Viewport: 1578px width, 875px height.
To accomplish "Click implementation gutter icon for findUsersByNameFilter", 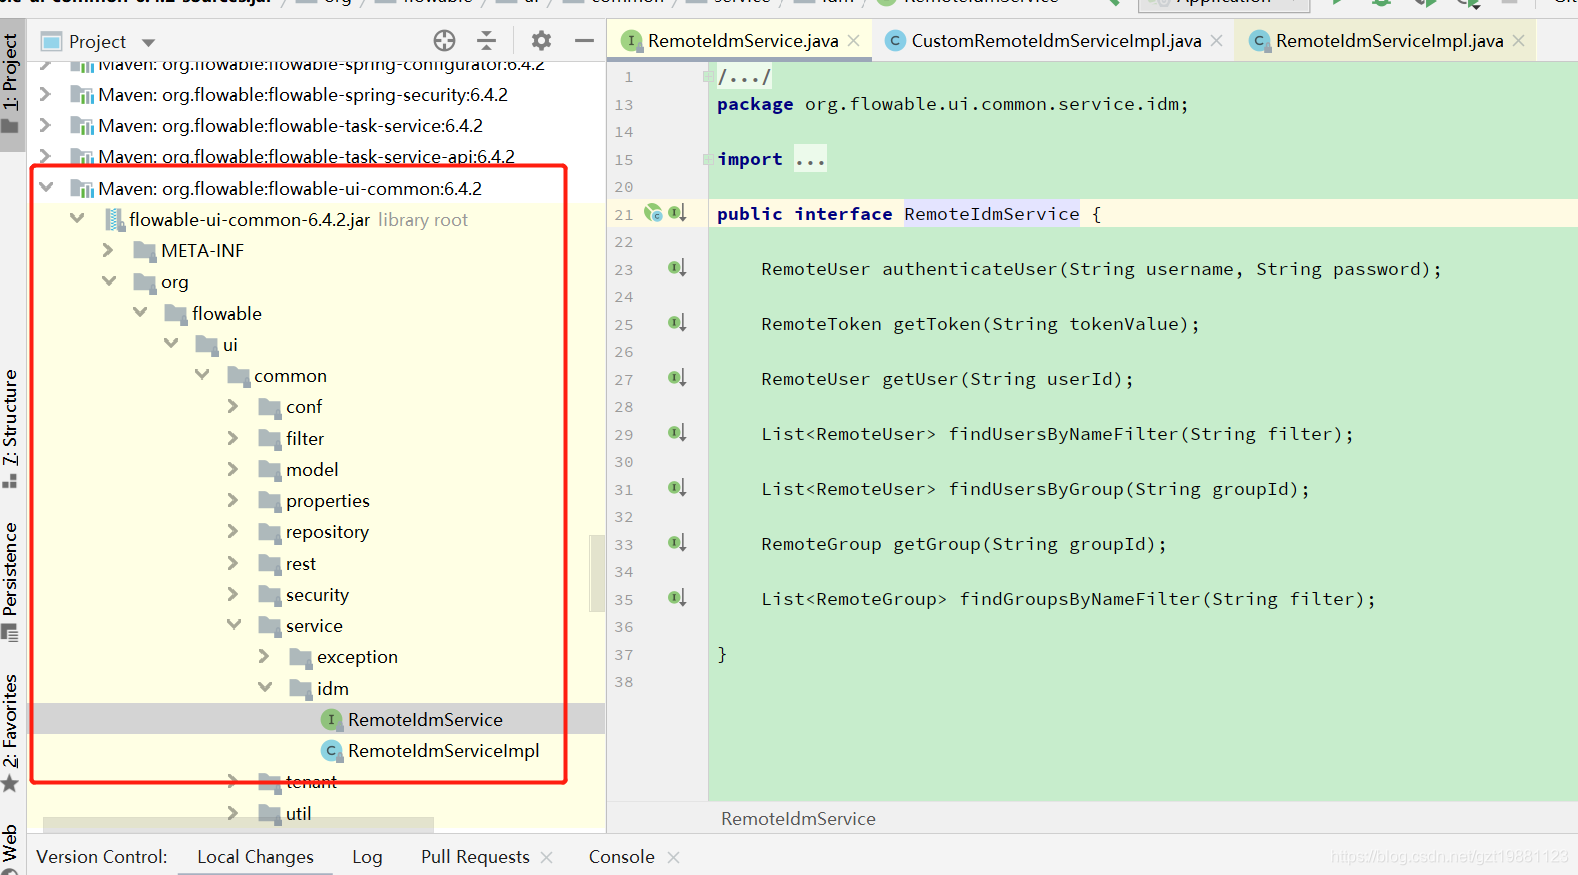I will (x=677, y=433).
